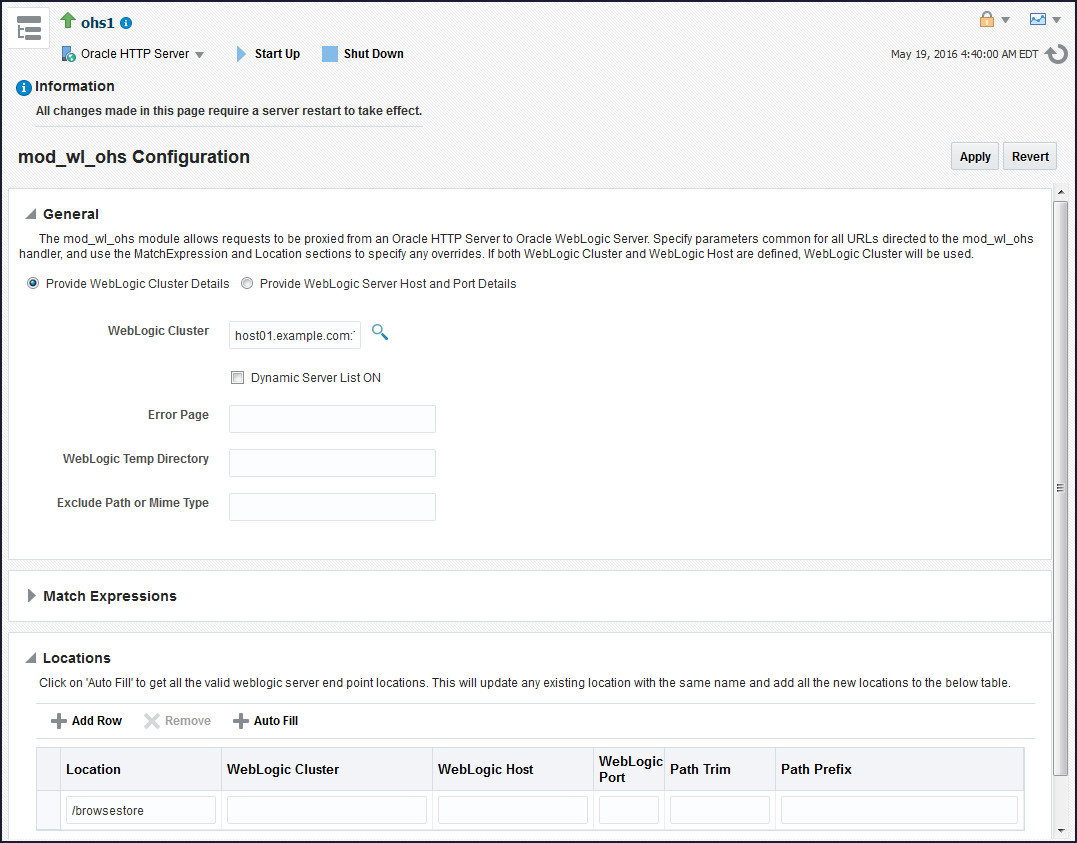Select the Start Up icon

241,53
